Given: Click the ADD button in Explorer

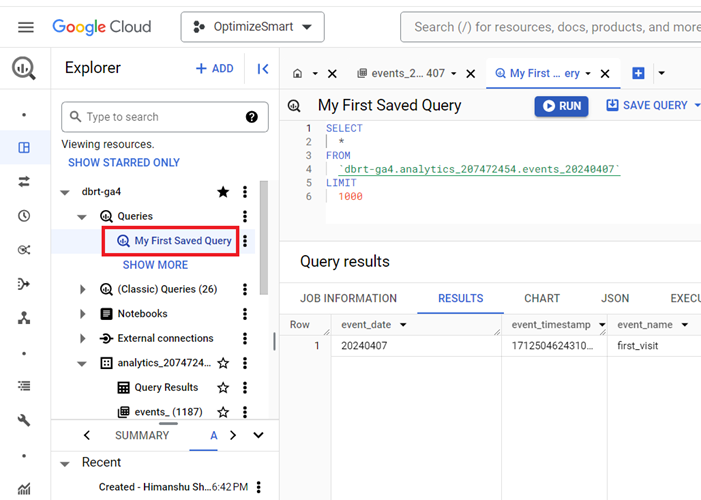Looking at the screenshot, I should pos(215,68).
